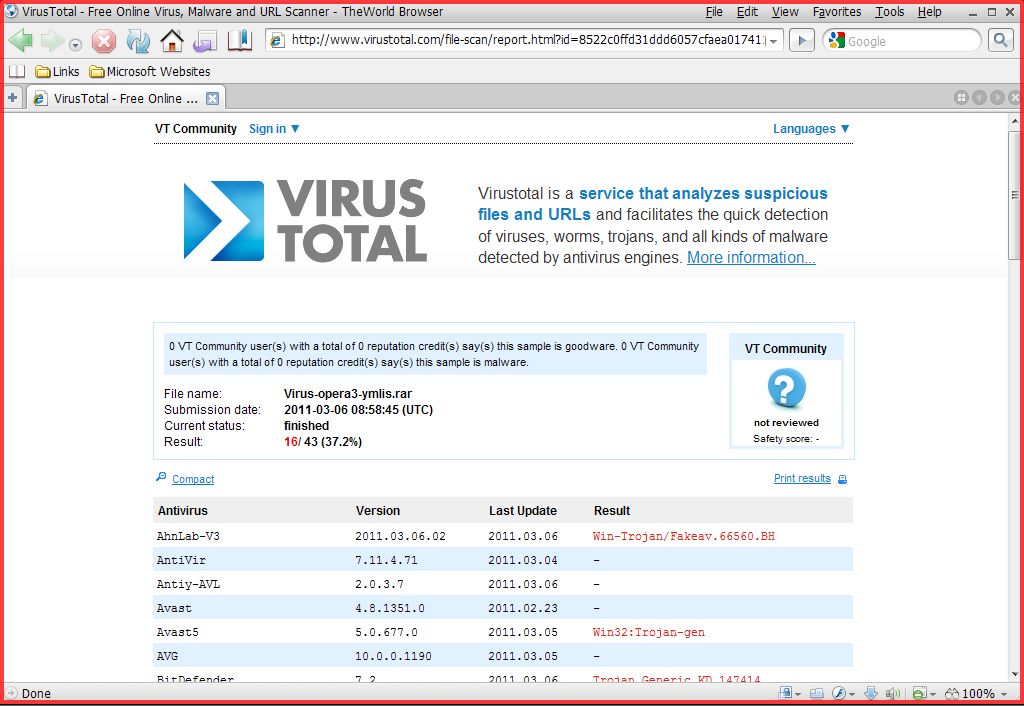Open the Favorites menu
Screen dimensions: 1024x706
pos(837,12)
